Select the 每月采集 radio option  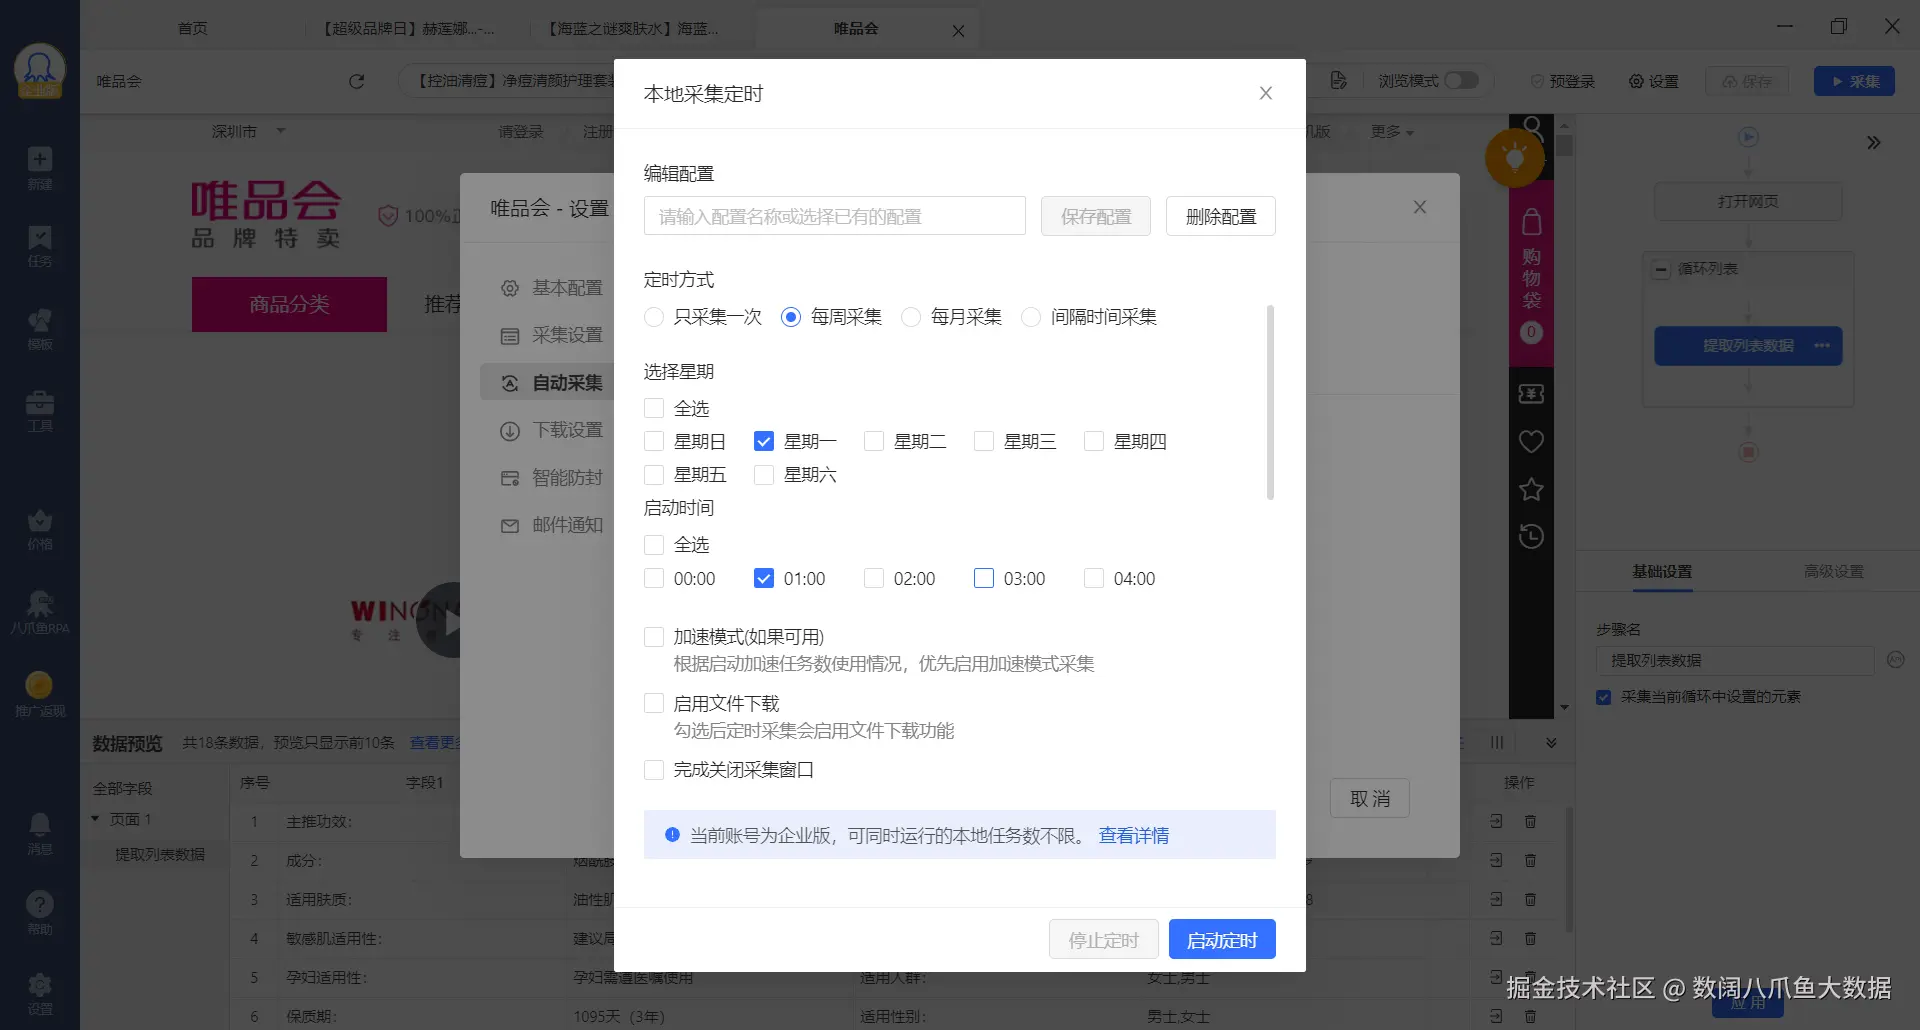coord(911,317)
